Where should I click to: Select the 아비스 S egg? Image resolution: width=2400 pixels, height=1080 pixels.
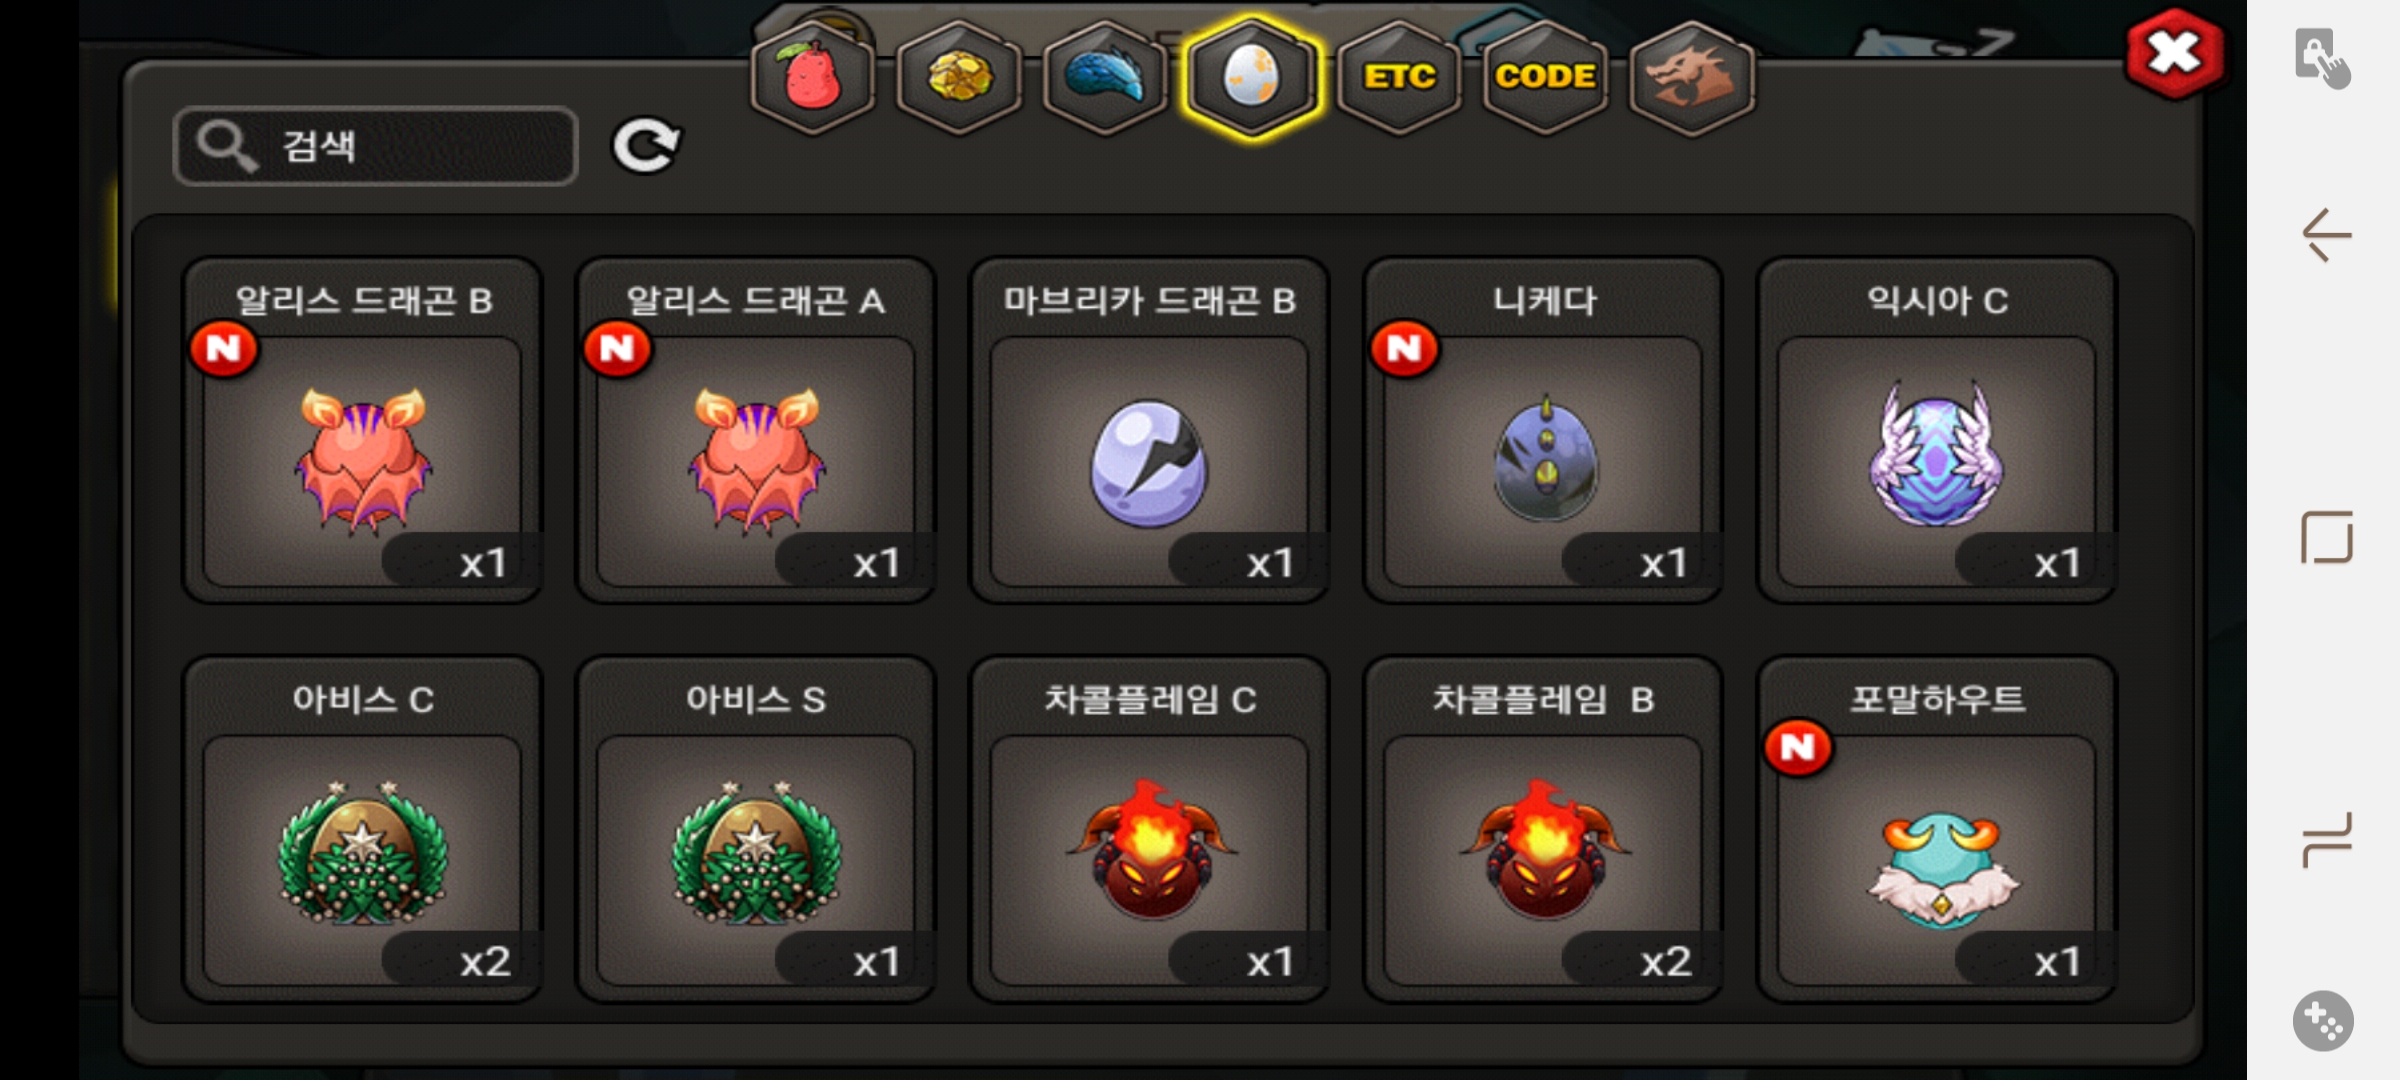click(x=756, y=829)
